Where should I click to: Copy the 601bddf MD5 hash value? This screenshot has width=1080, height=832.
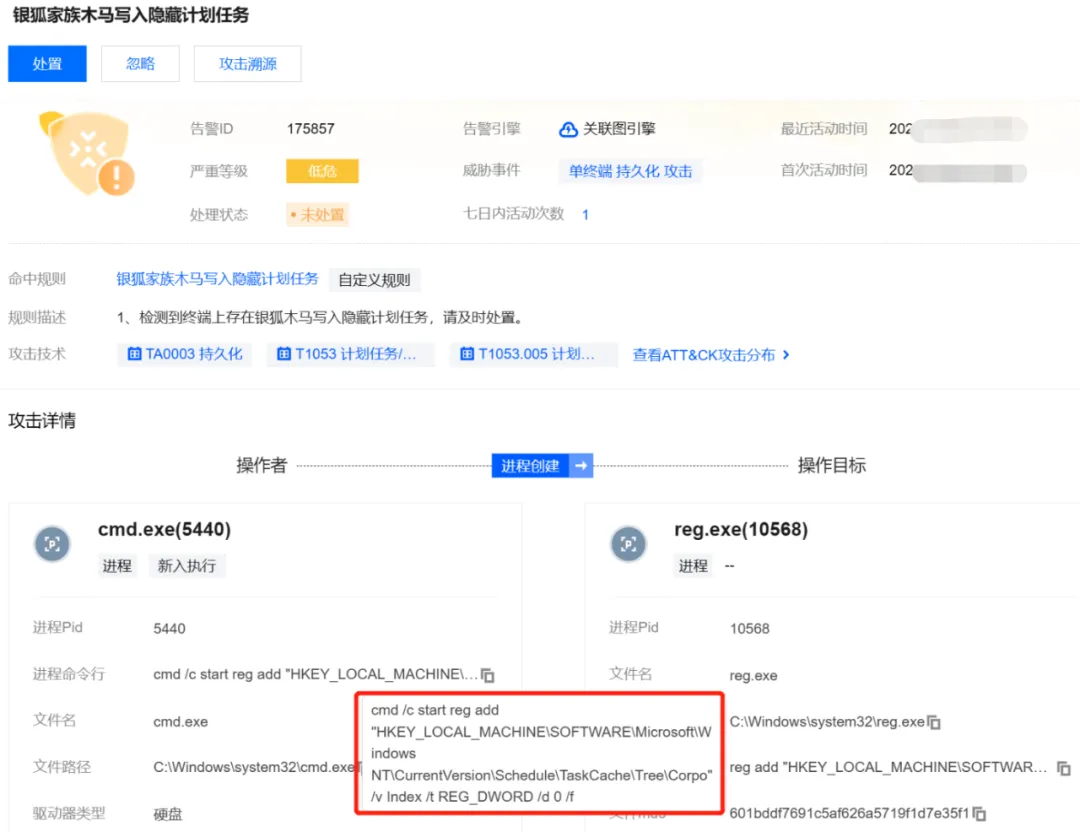(x=980, y=814)
